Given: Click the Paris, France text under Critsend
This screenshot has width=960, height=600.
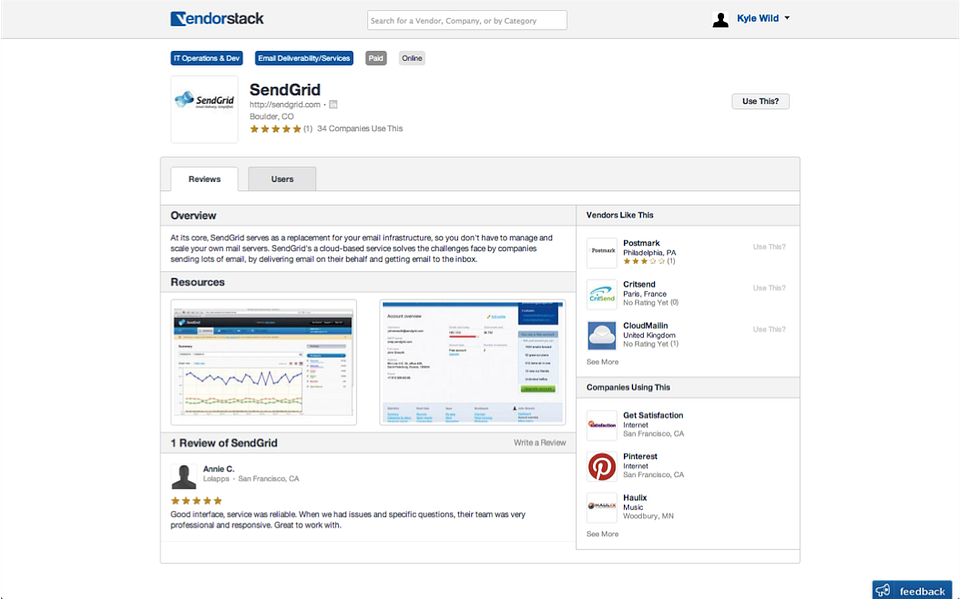Looking at the screenshot, I should point(645,294).
